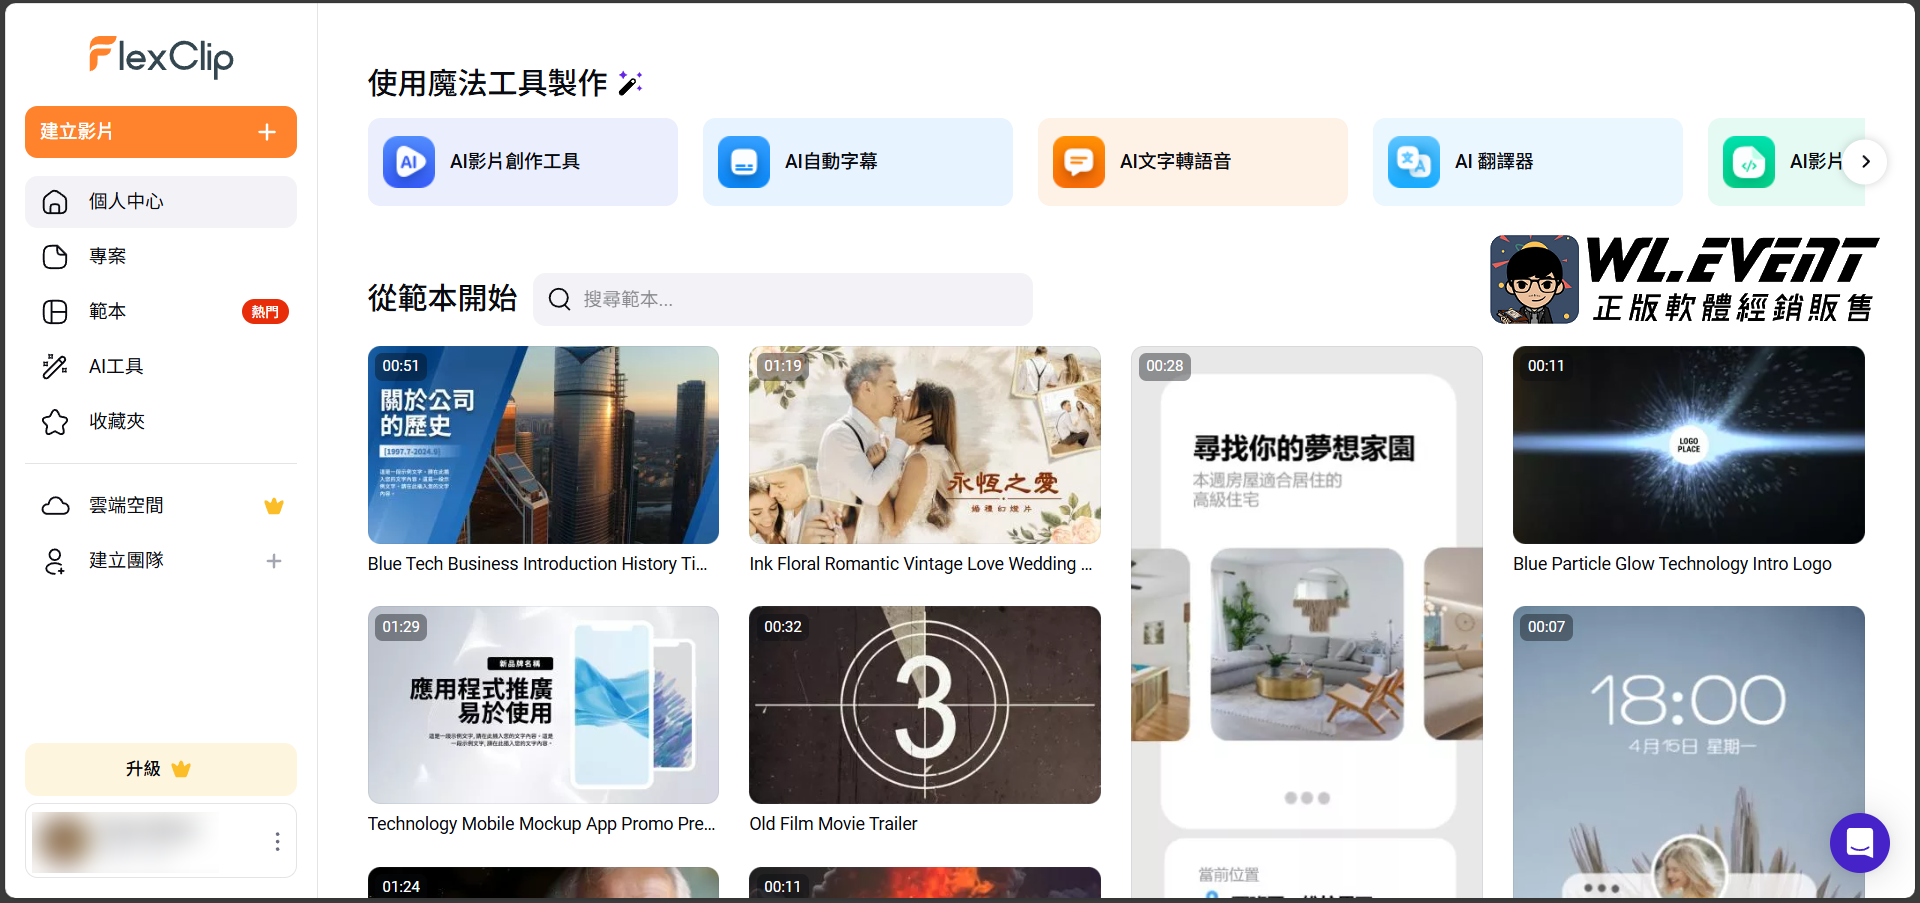Open the AI文字轉語音 card
This screenshot has height=903, width=1920.
[1193, 162]
